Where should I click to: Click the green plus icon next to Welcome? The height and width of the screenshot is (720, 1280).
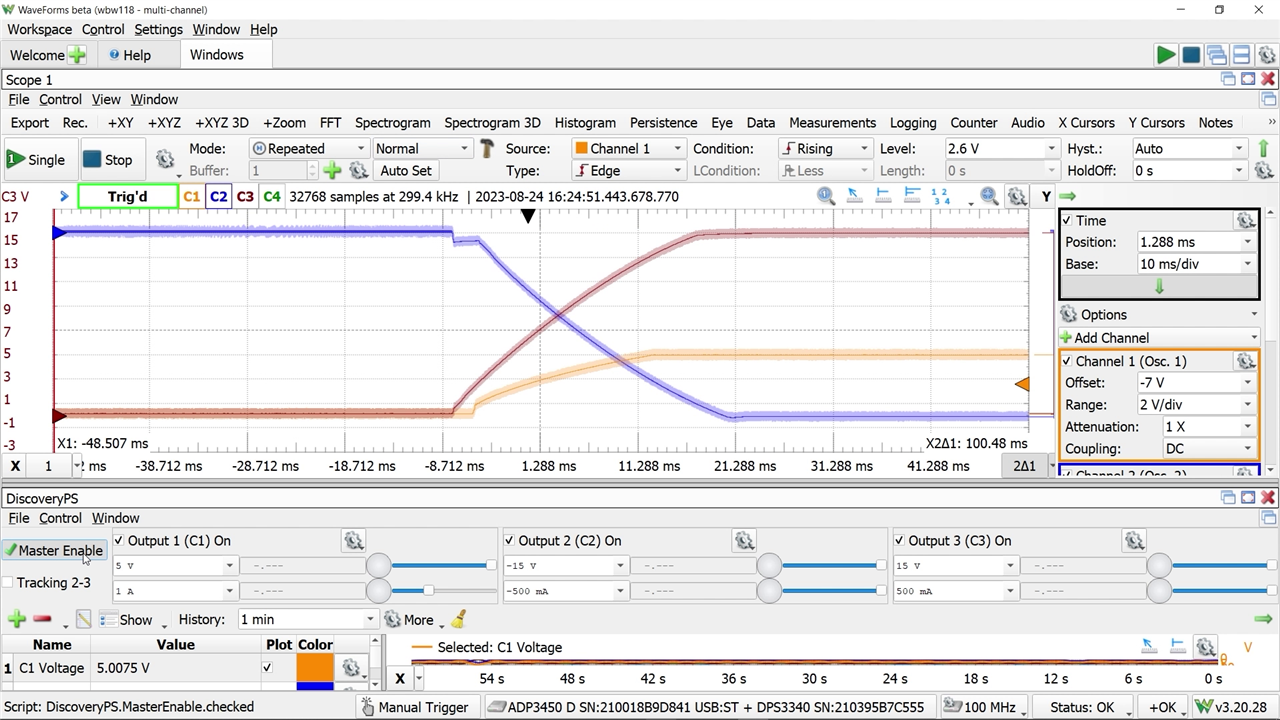pyautogui.click(x=77, y=55)
